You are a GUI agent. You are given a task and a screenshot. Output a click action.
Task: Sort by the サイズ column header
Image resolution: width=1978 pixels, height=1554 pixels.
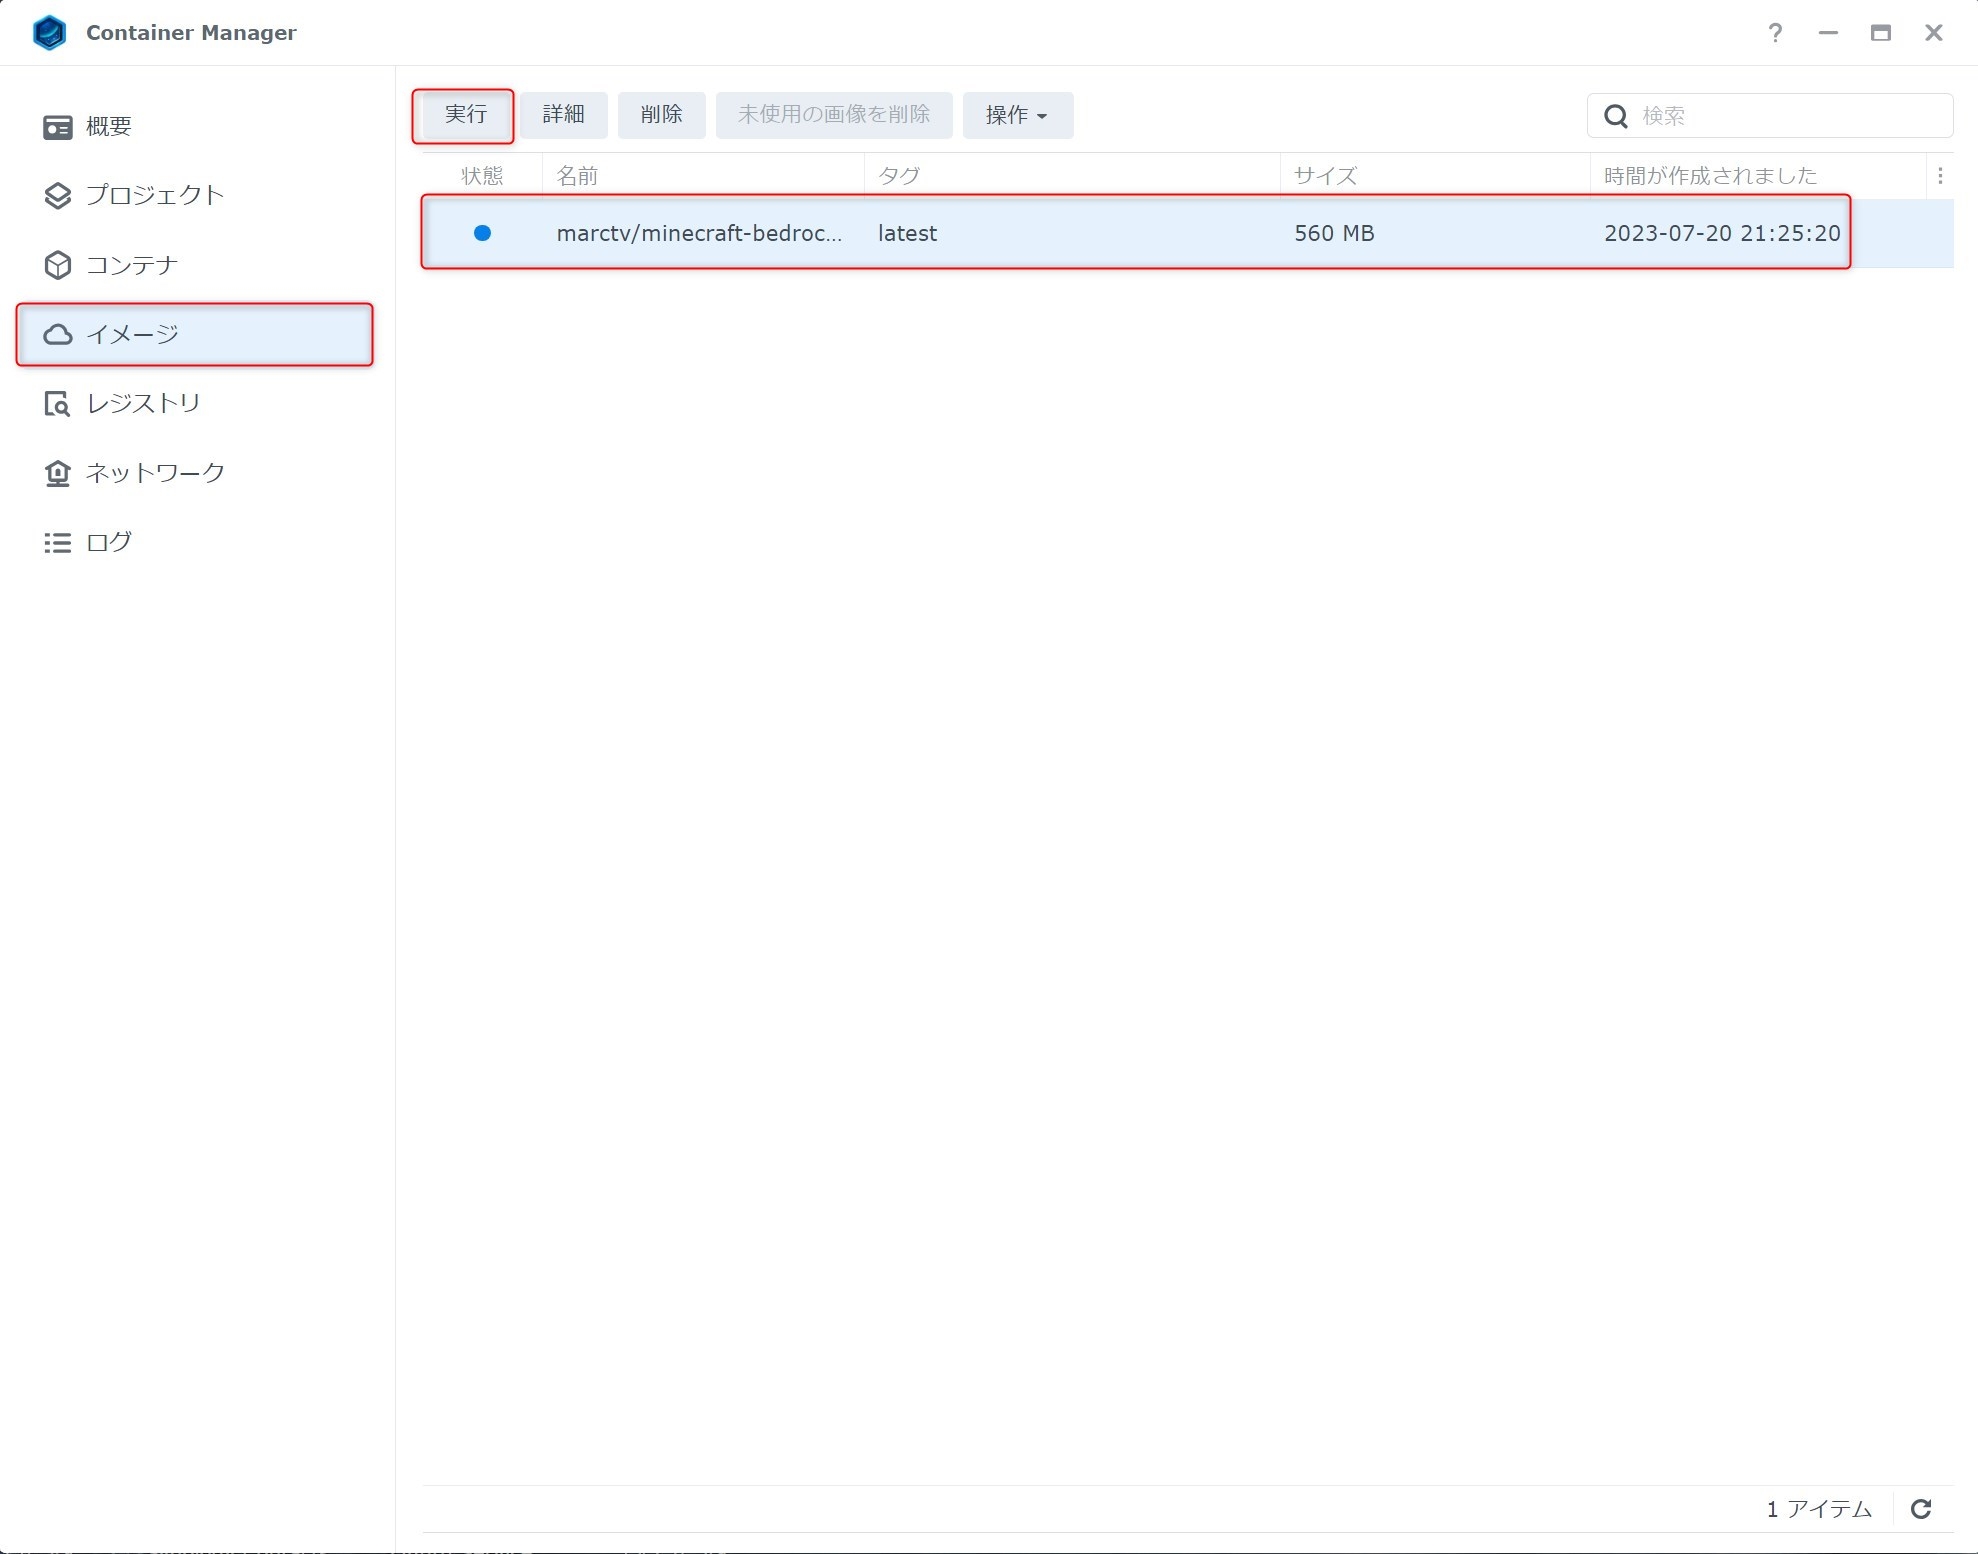point(1325,176)
